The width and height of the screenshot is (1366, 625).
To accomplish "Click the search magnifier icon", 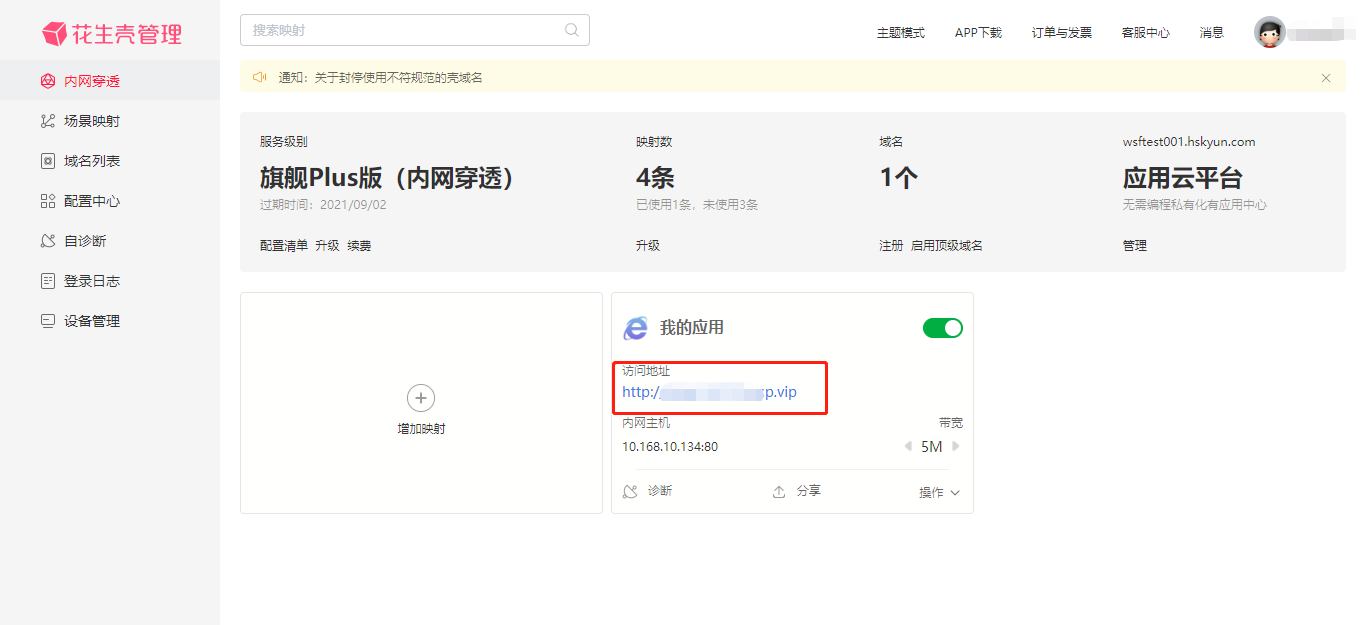I will coord(572,30).
